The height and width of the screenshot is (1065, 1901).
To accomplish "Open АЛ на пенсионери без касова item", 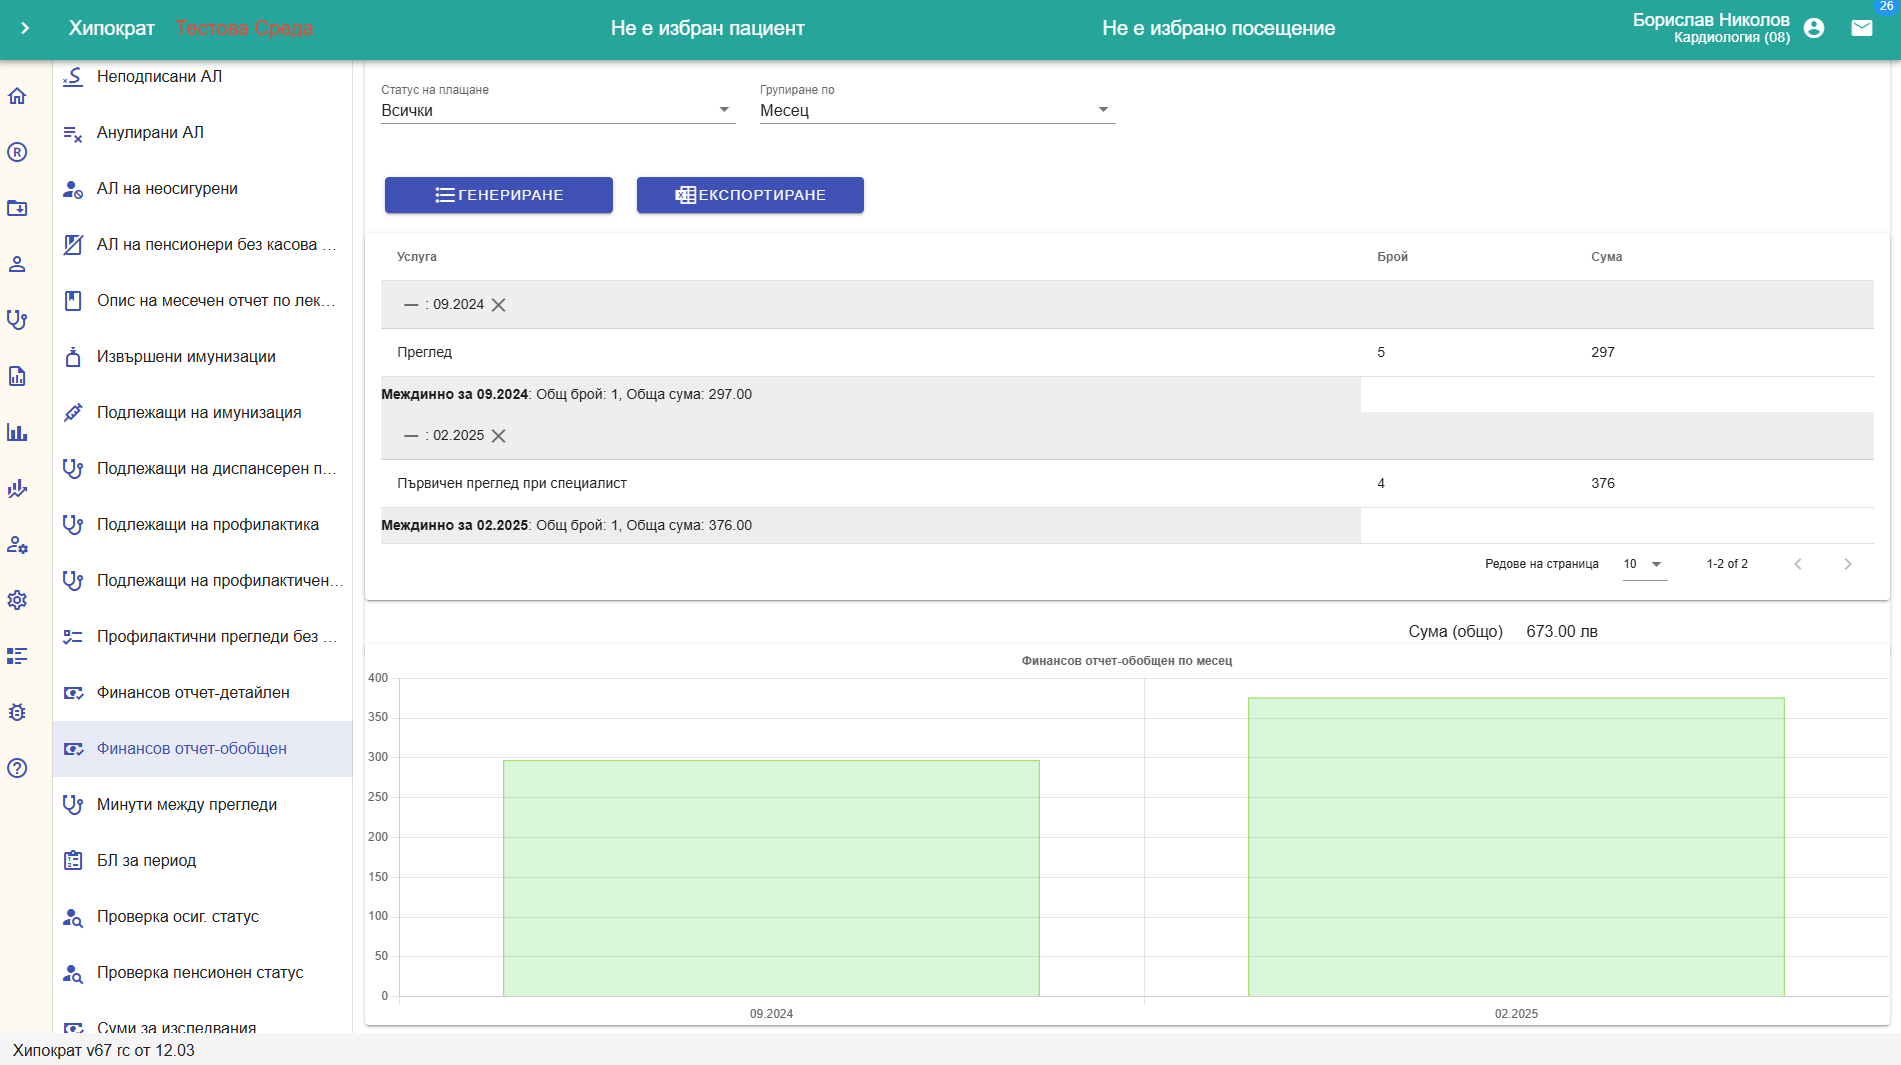I will (203, 245).
